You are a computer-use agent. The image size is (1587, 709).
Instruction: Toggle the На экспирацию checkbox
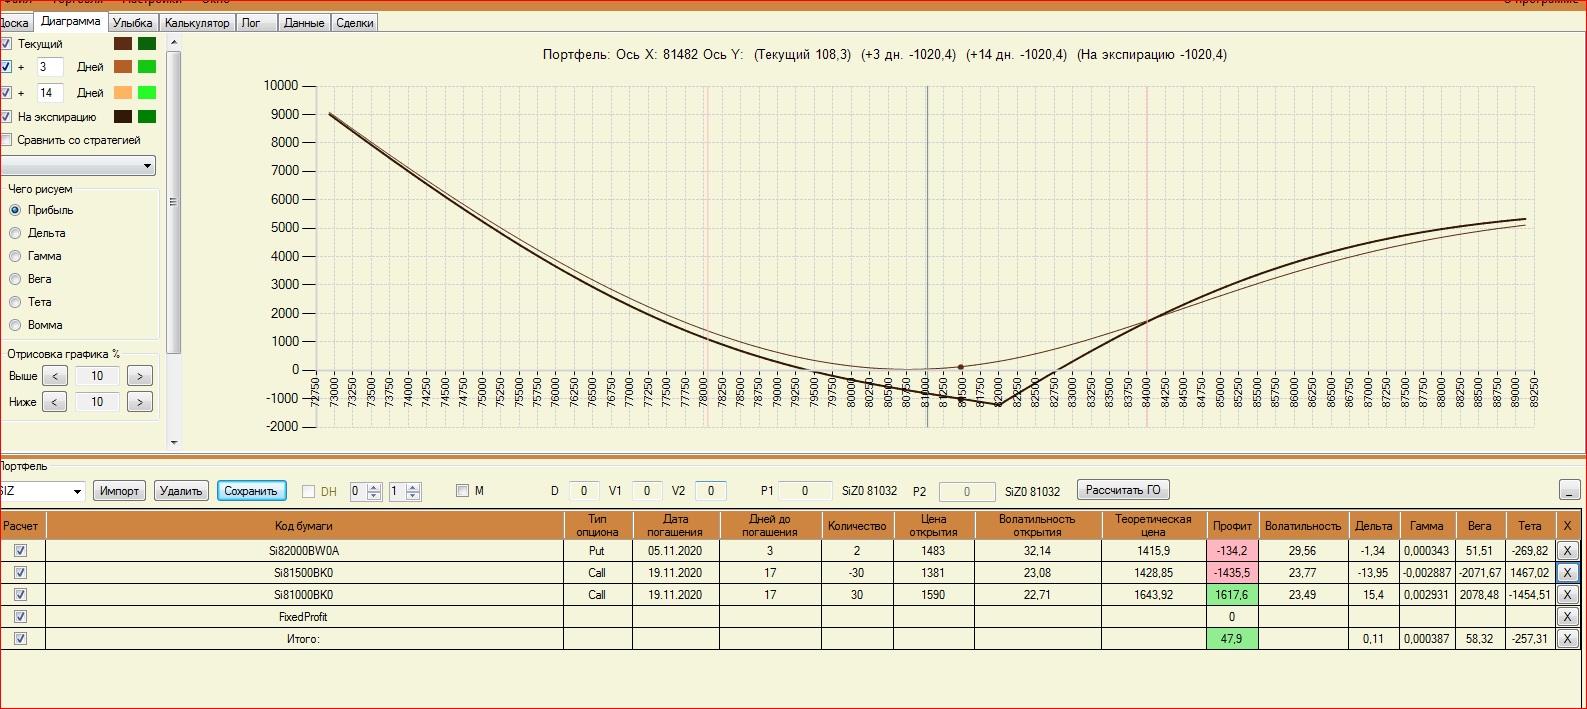coord(6,117)
